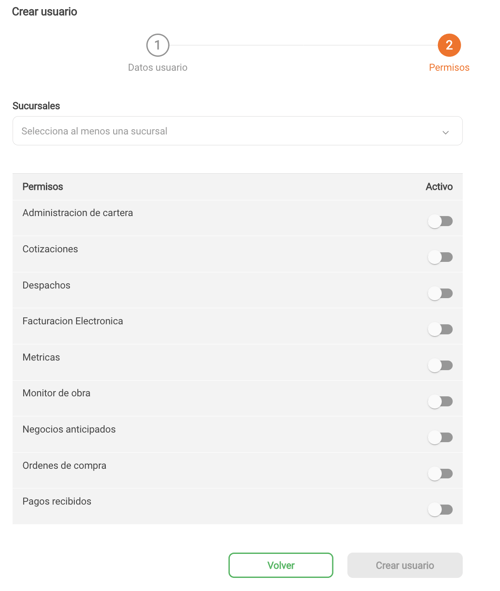Enable Facturacion Electronica toggle
500x591 pixels.
pyautogui.click(x=440, y=329)
